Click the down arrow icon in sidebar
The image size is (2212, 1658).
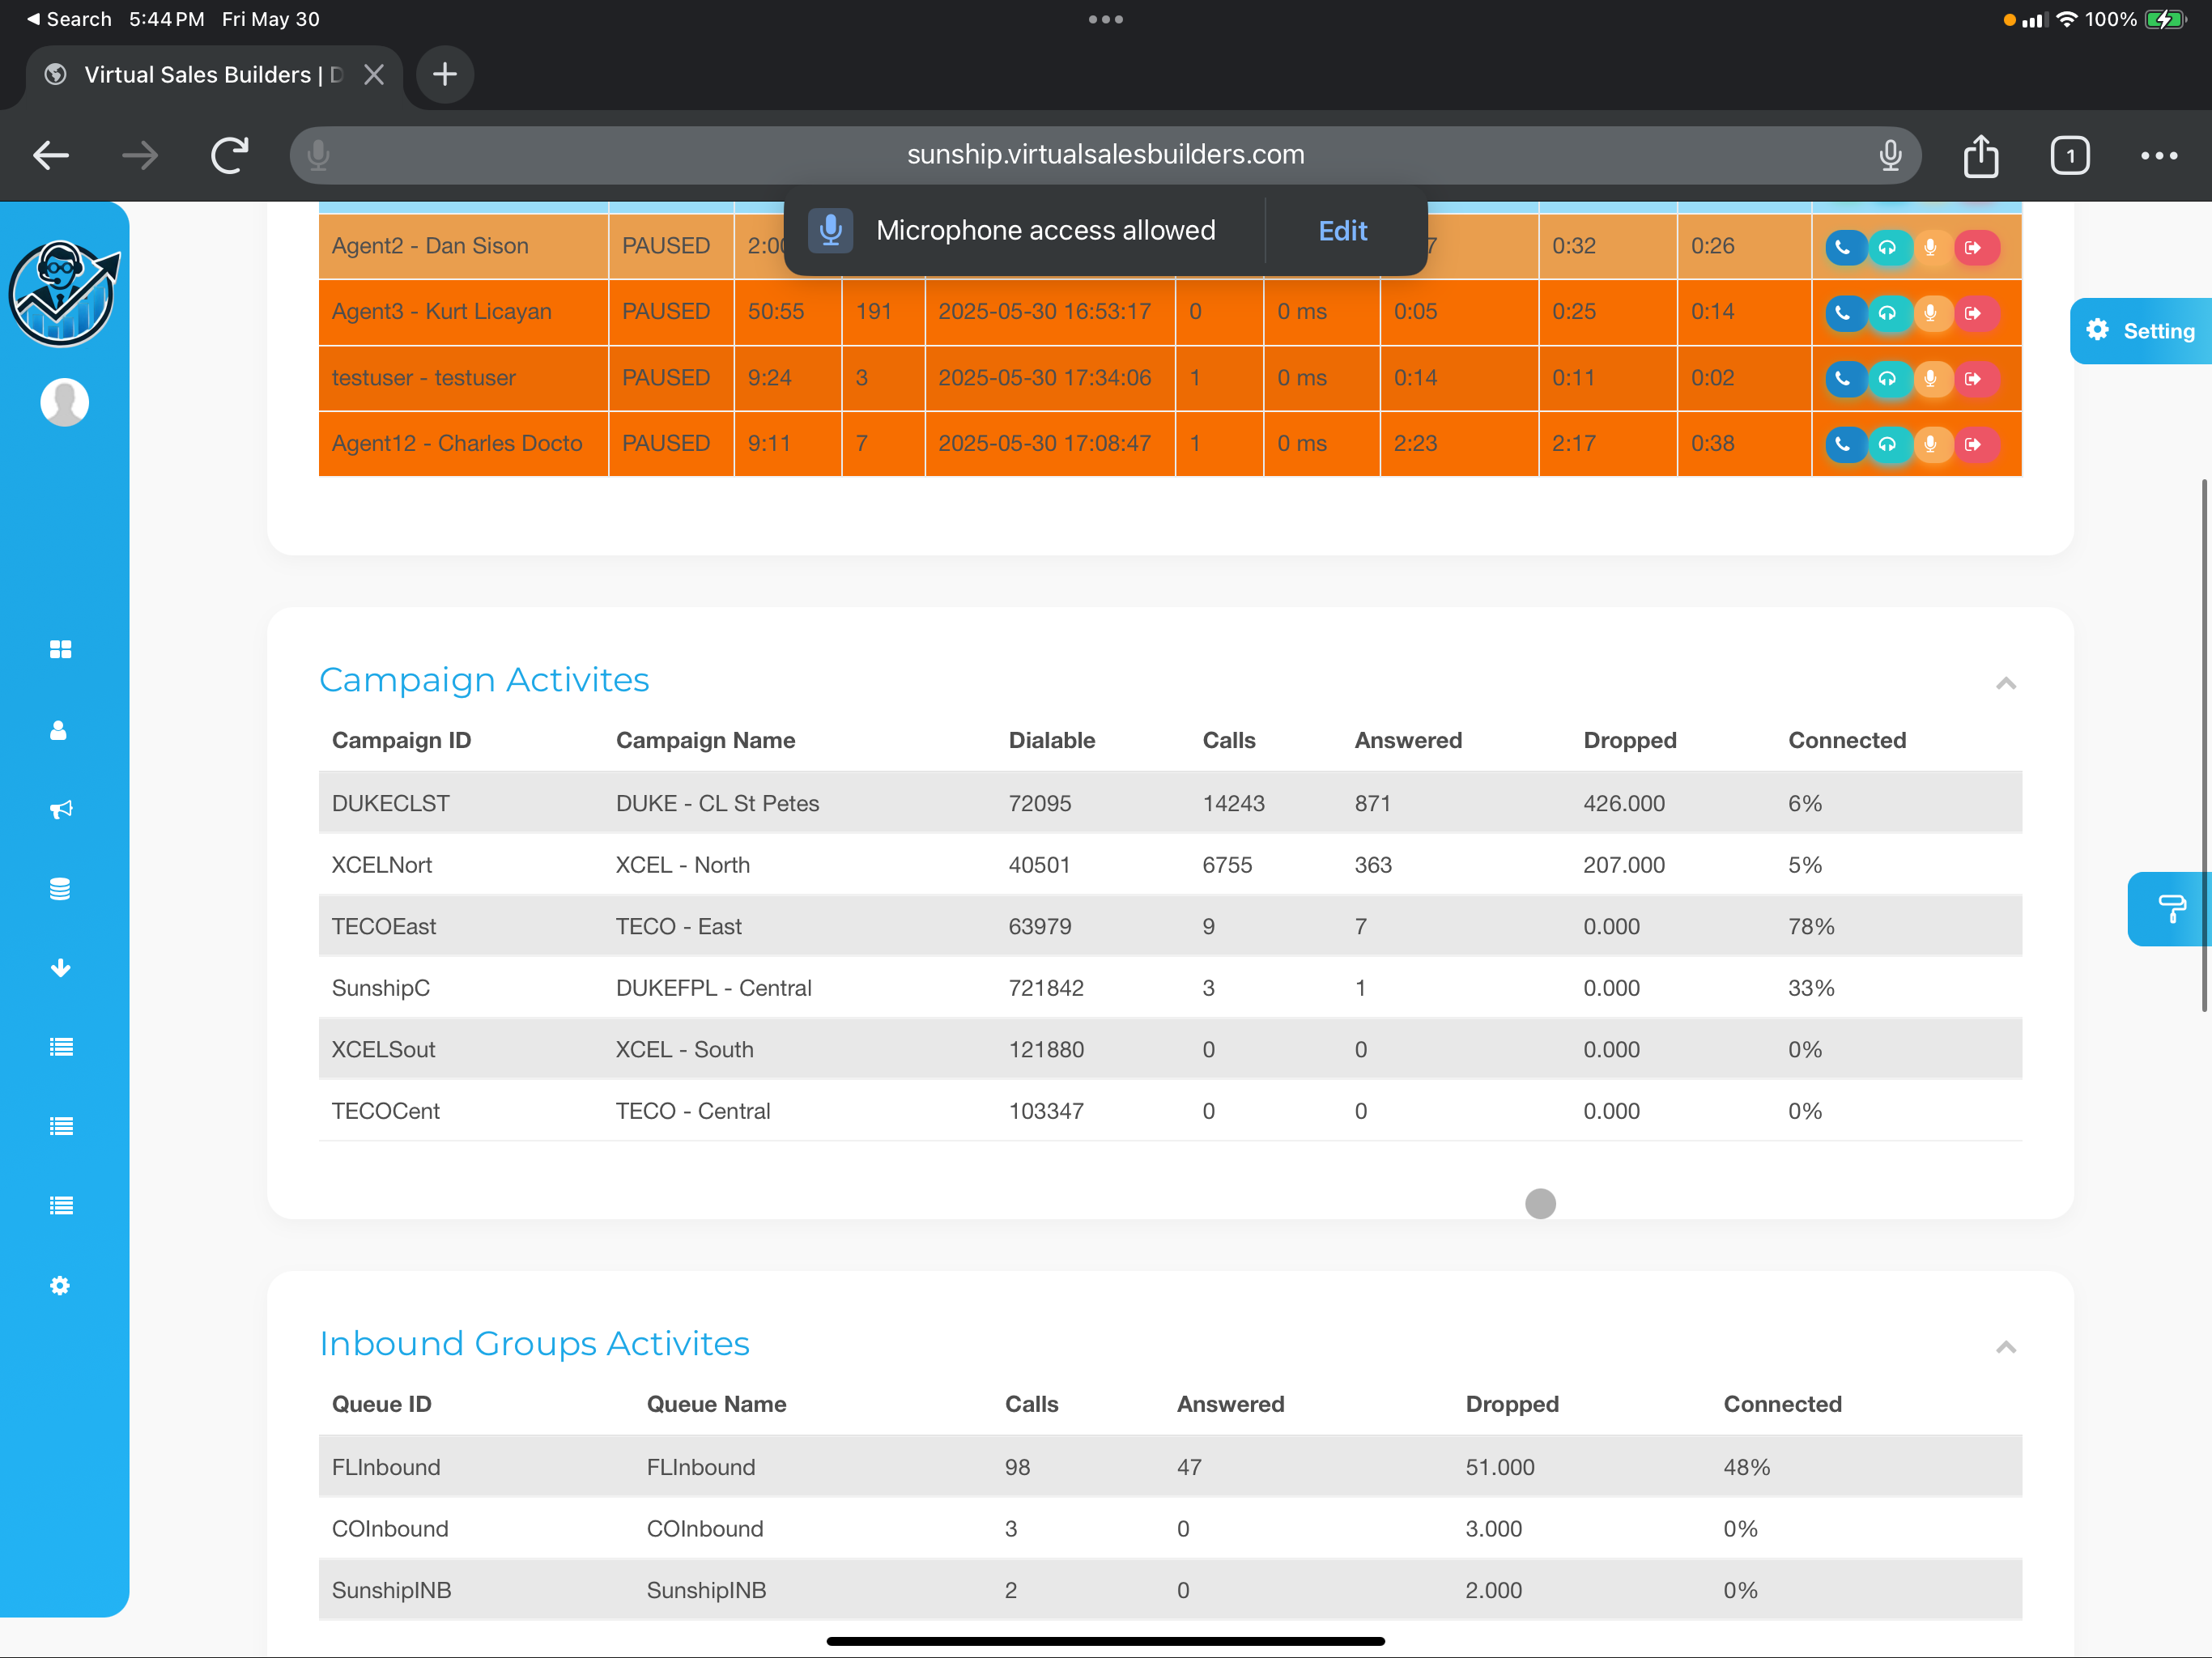pyautogui.click(x=61, y=968)
